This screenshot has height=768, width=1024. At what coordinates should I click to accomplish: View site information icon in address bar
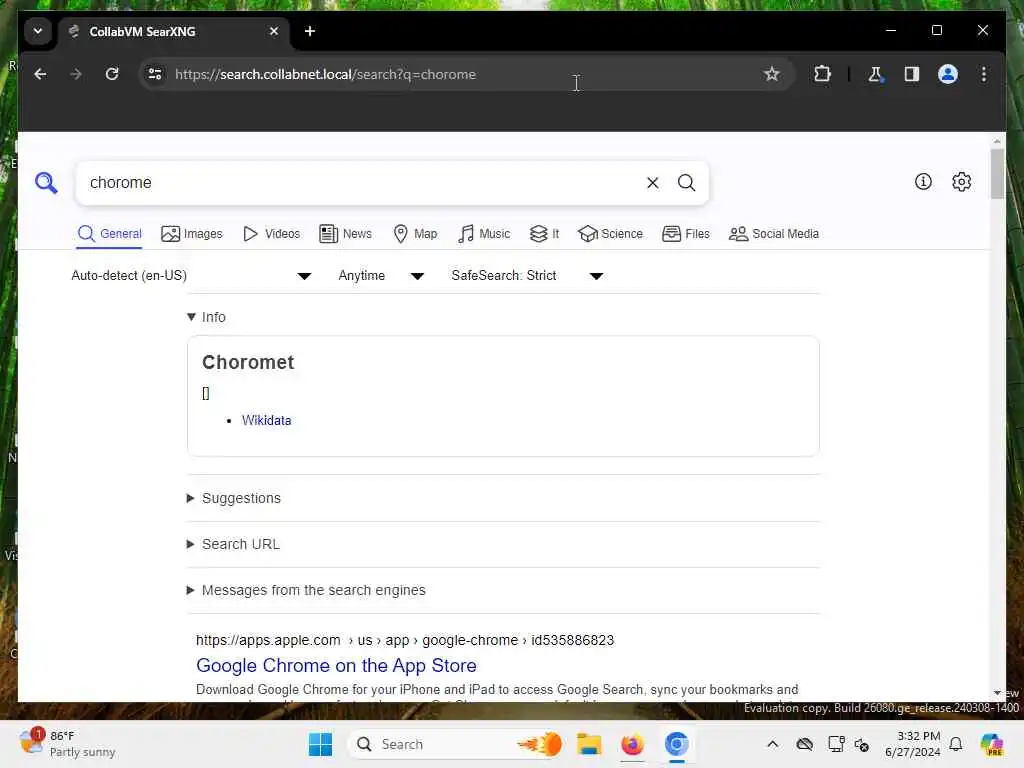pos(155,74)
